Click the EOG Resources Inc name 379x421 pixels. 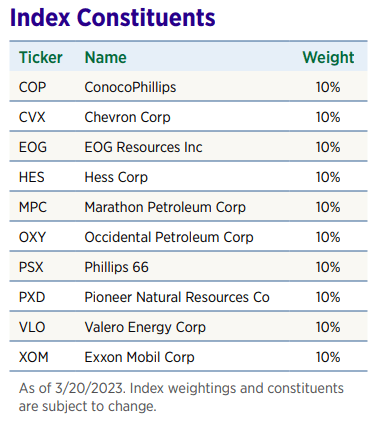point(143,147)
